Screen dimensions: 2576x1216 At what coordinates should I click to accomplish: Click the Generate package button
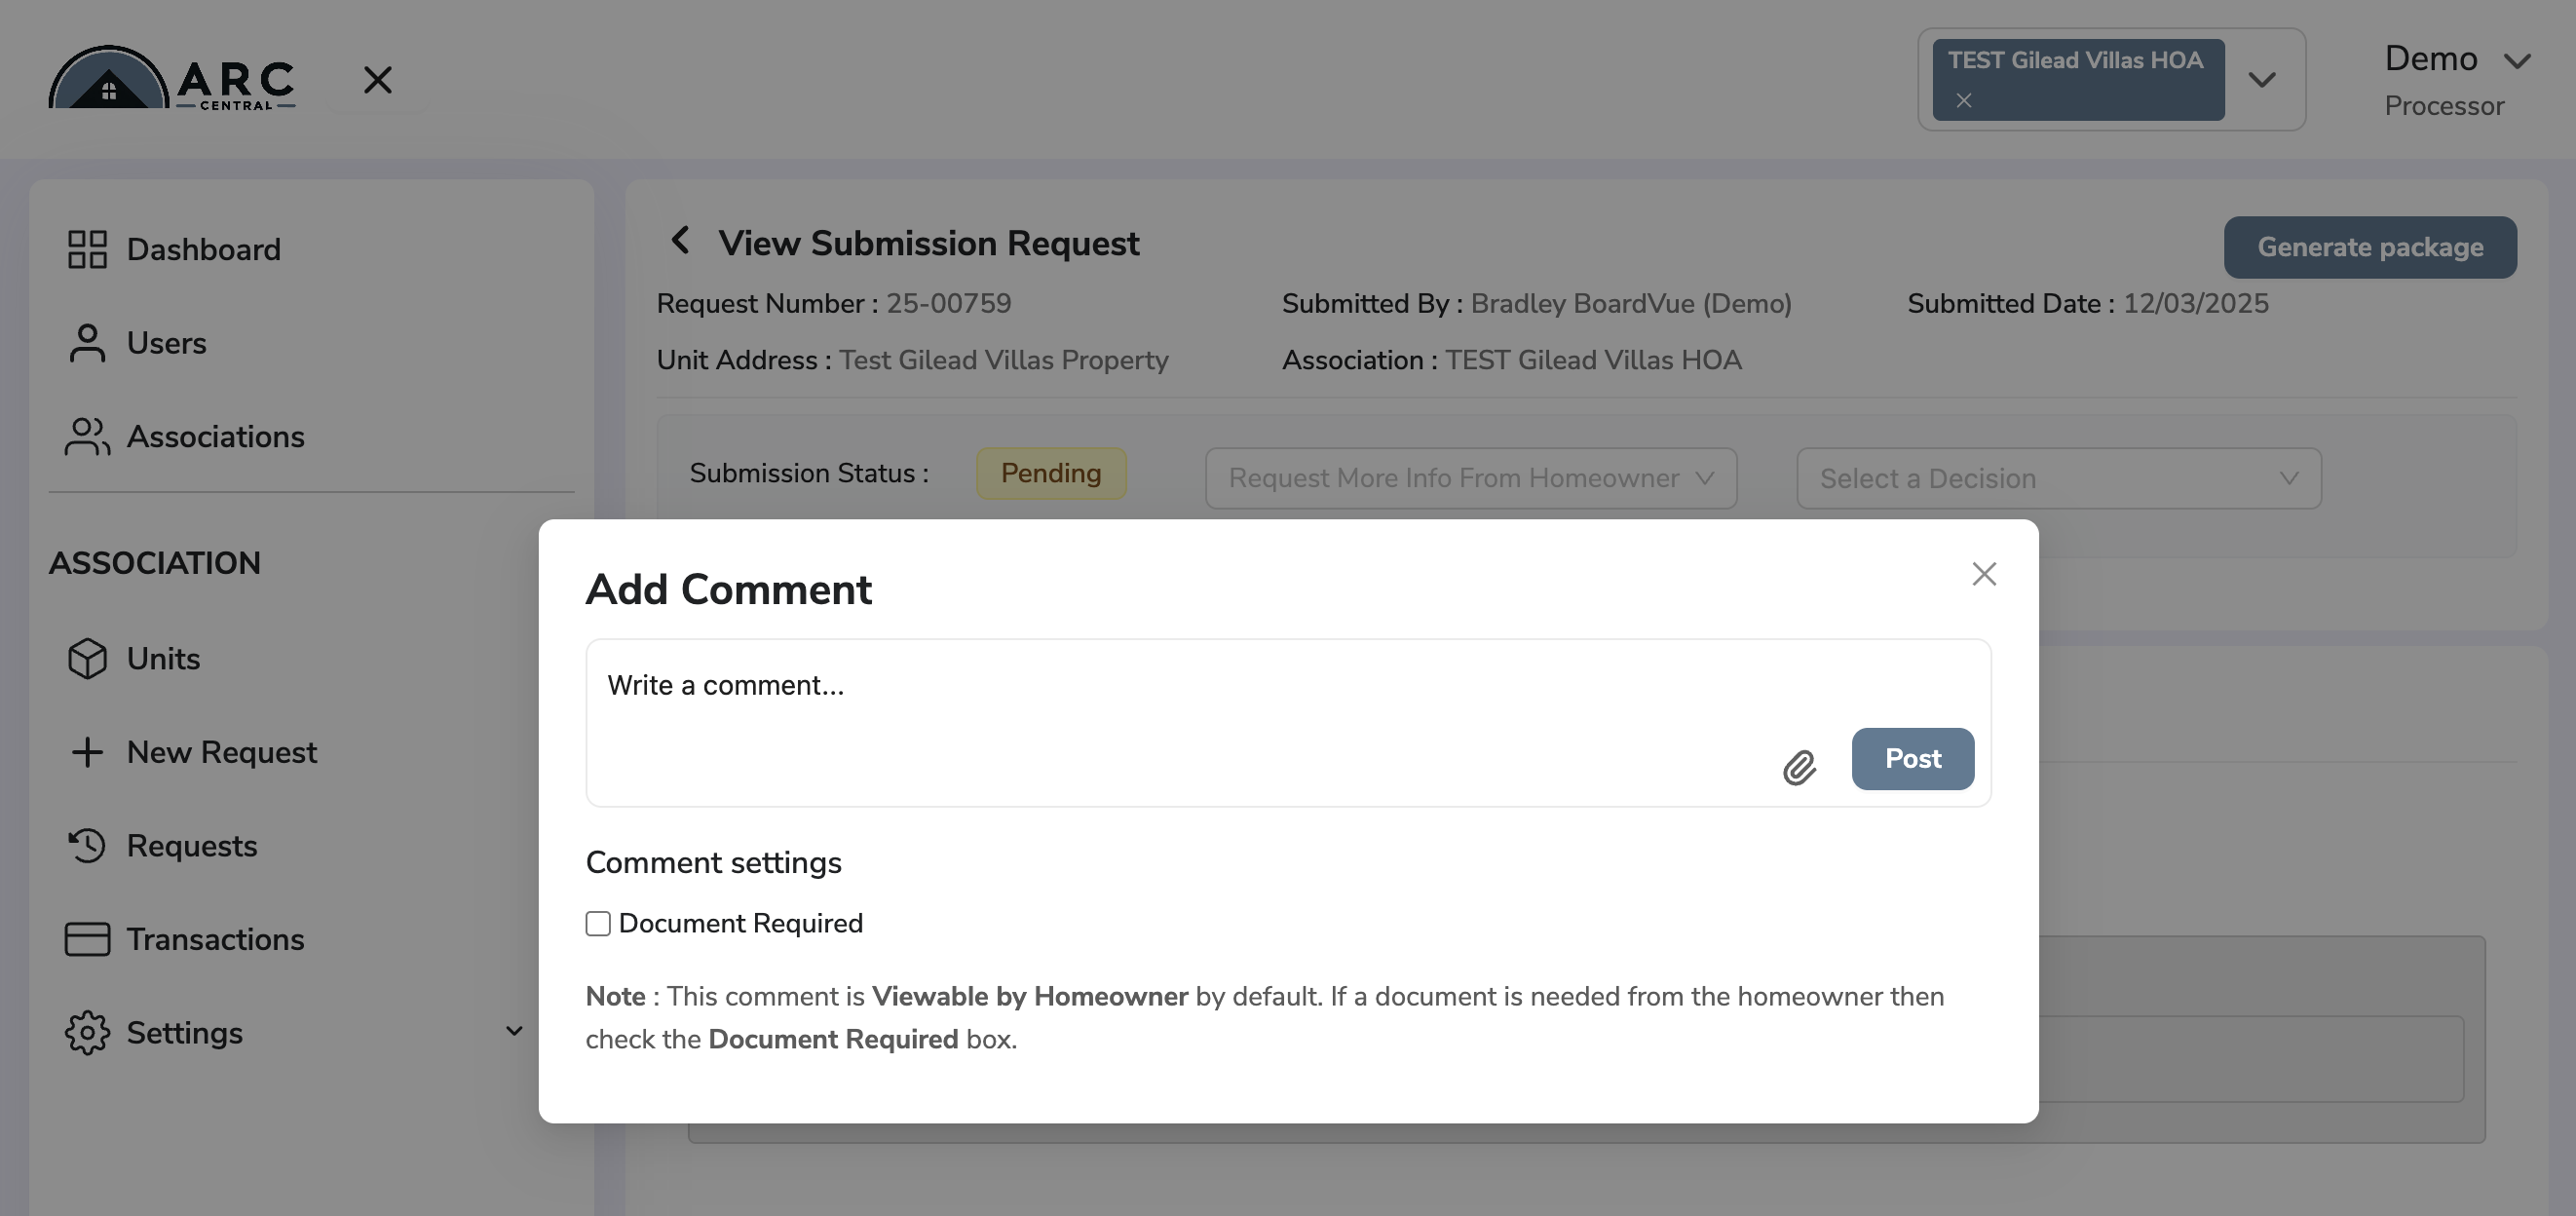pos(2370,247)
